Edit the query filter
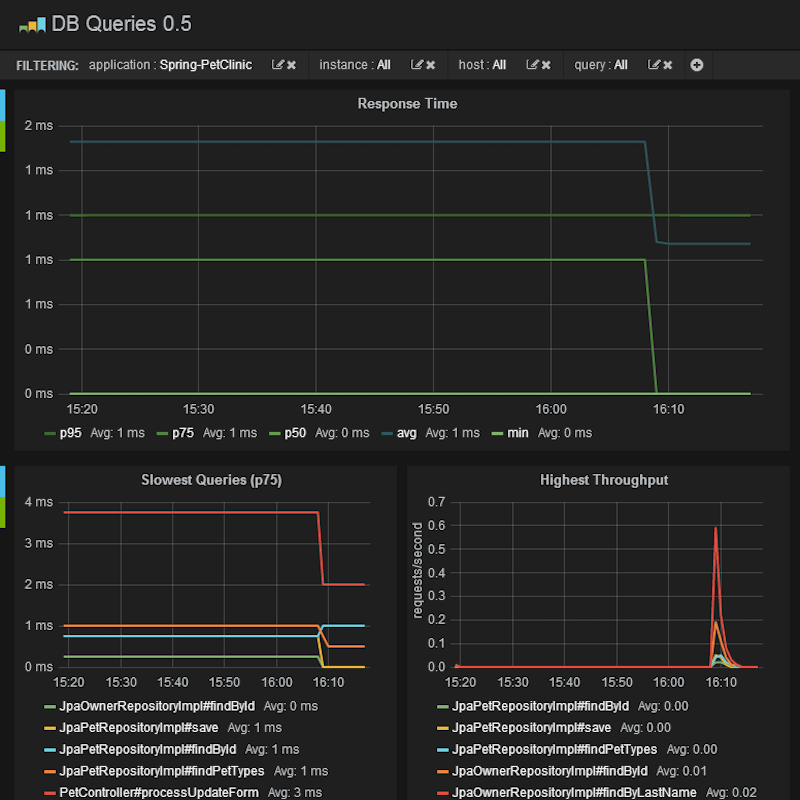The height and width of the screenshot is (800, 800). 654,65
